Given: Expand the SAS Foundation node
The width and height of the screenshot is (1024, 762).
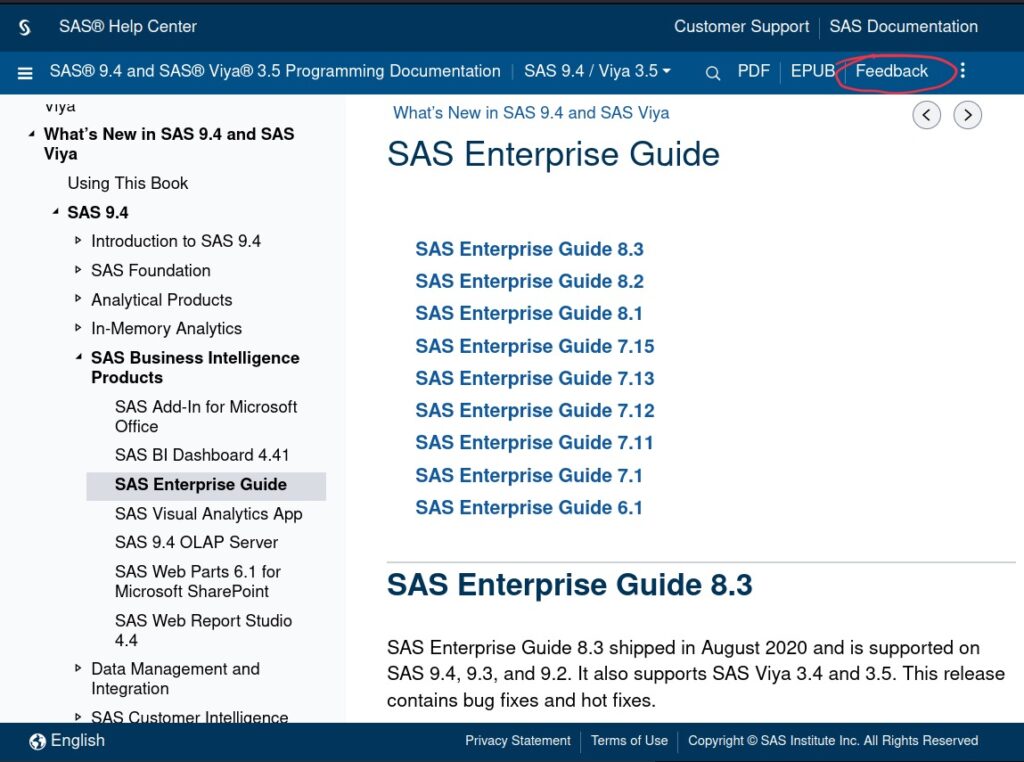Looking at the screenshot, I should [78, 270].
